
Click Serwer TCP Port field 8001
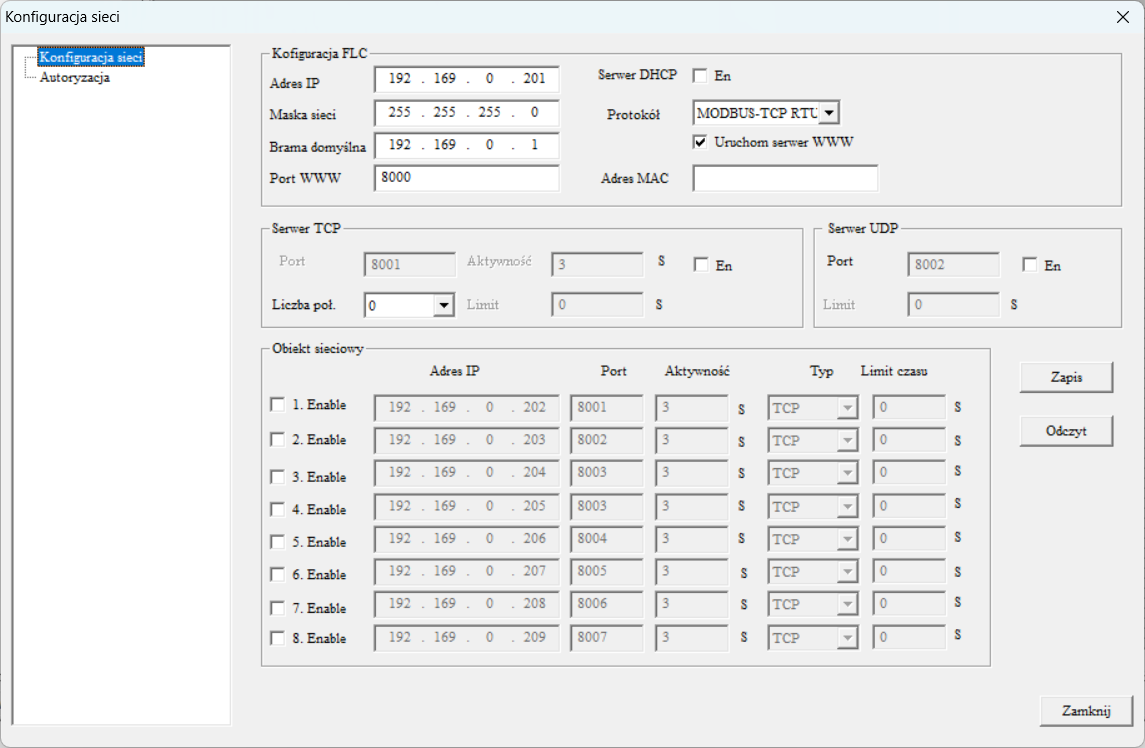click(x=410, y=264)
